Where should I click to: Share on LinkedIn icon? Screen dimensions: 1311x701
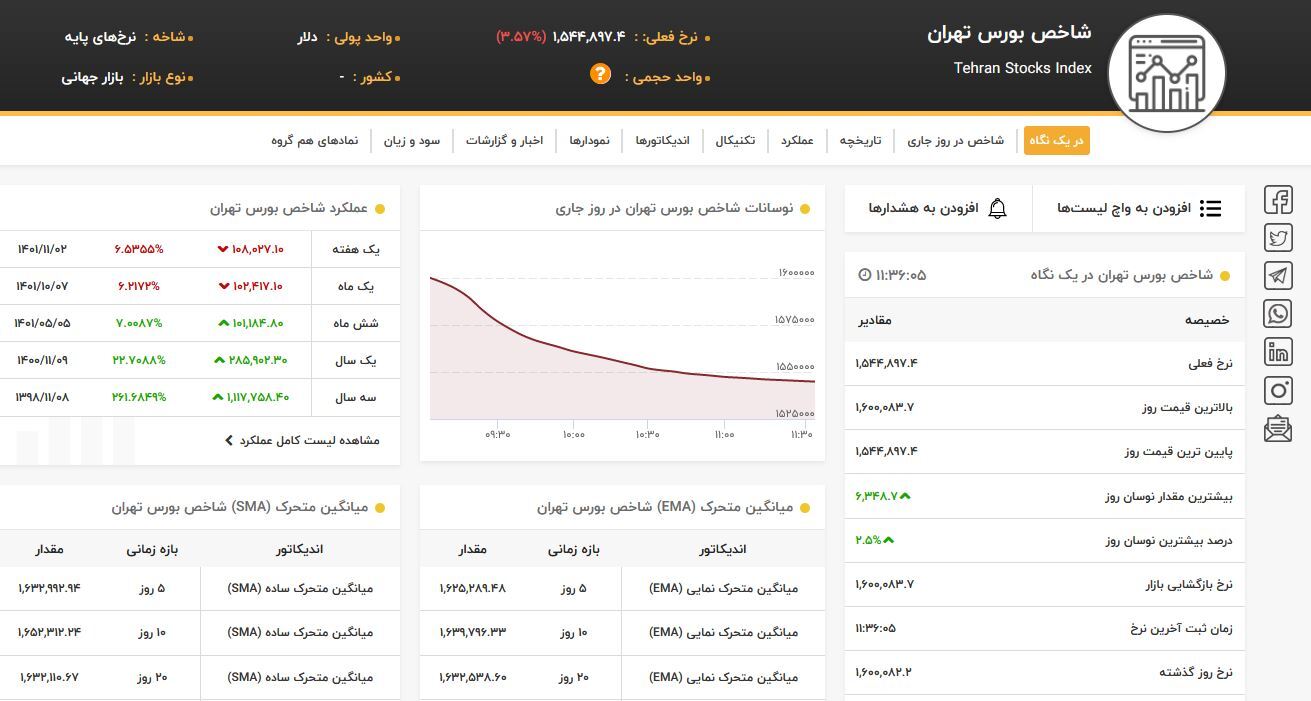click(x=1278, y=352)
